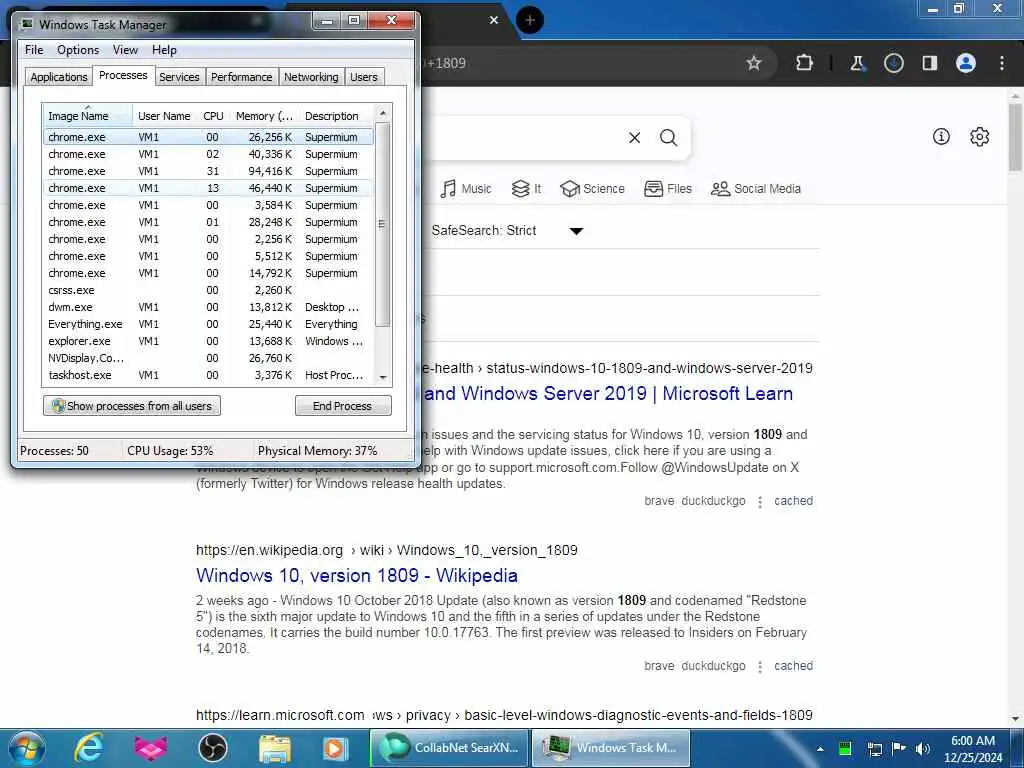Launch OBS Studio from the taskbar
This screenshot has height=768, width=1024.
(212, 748)
